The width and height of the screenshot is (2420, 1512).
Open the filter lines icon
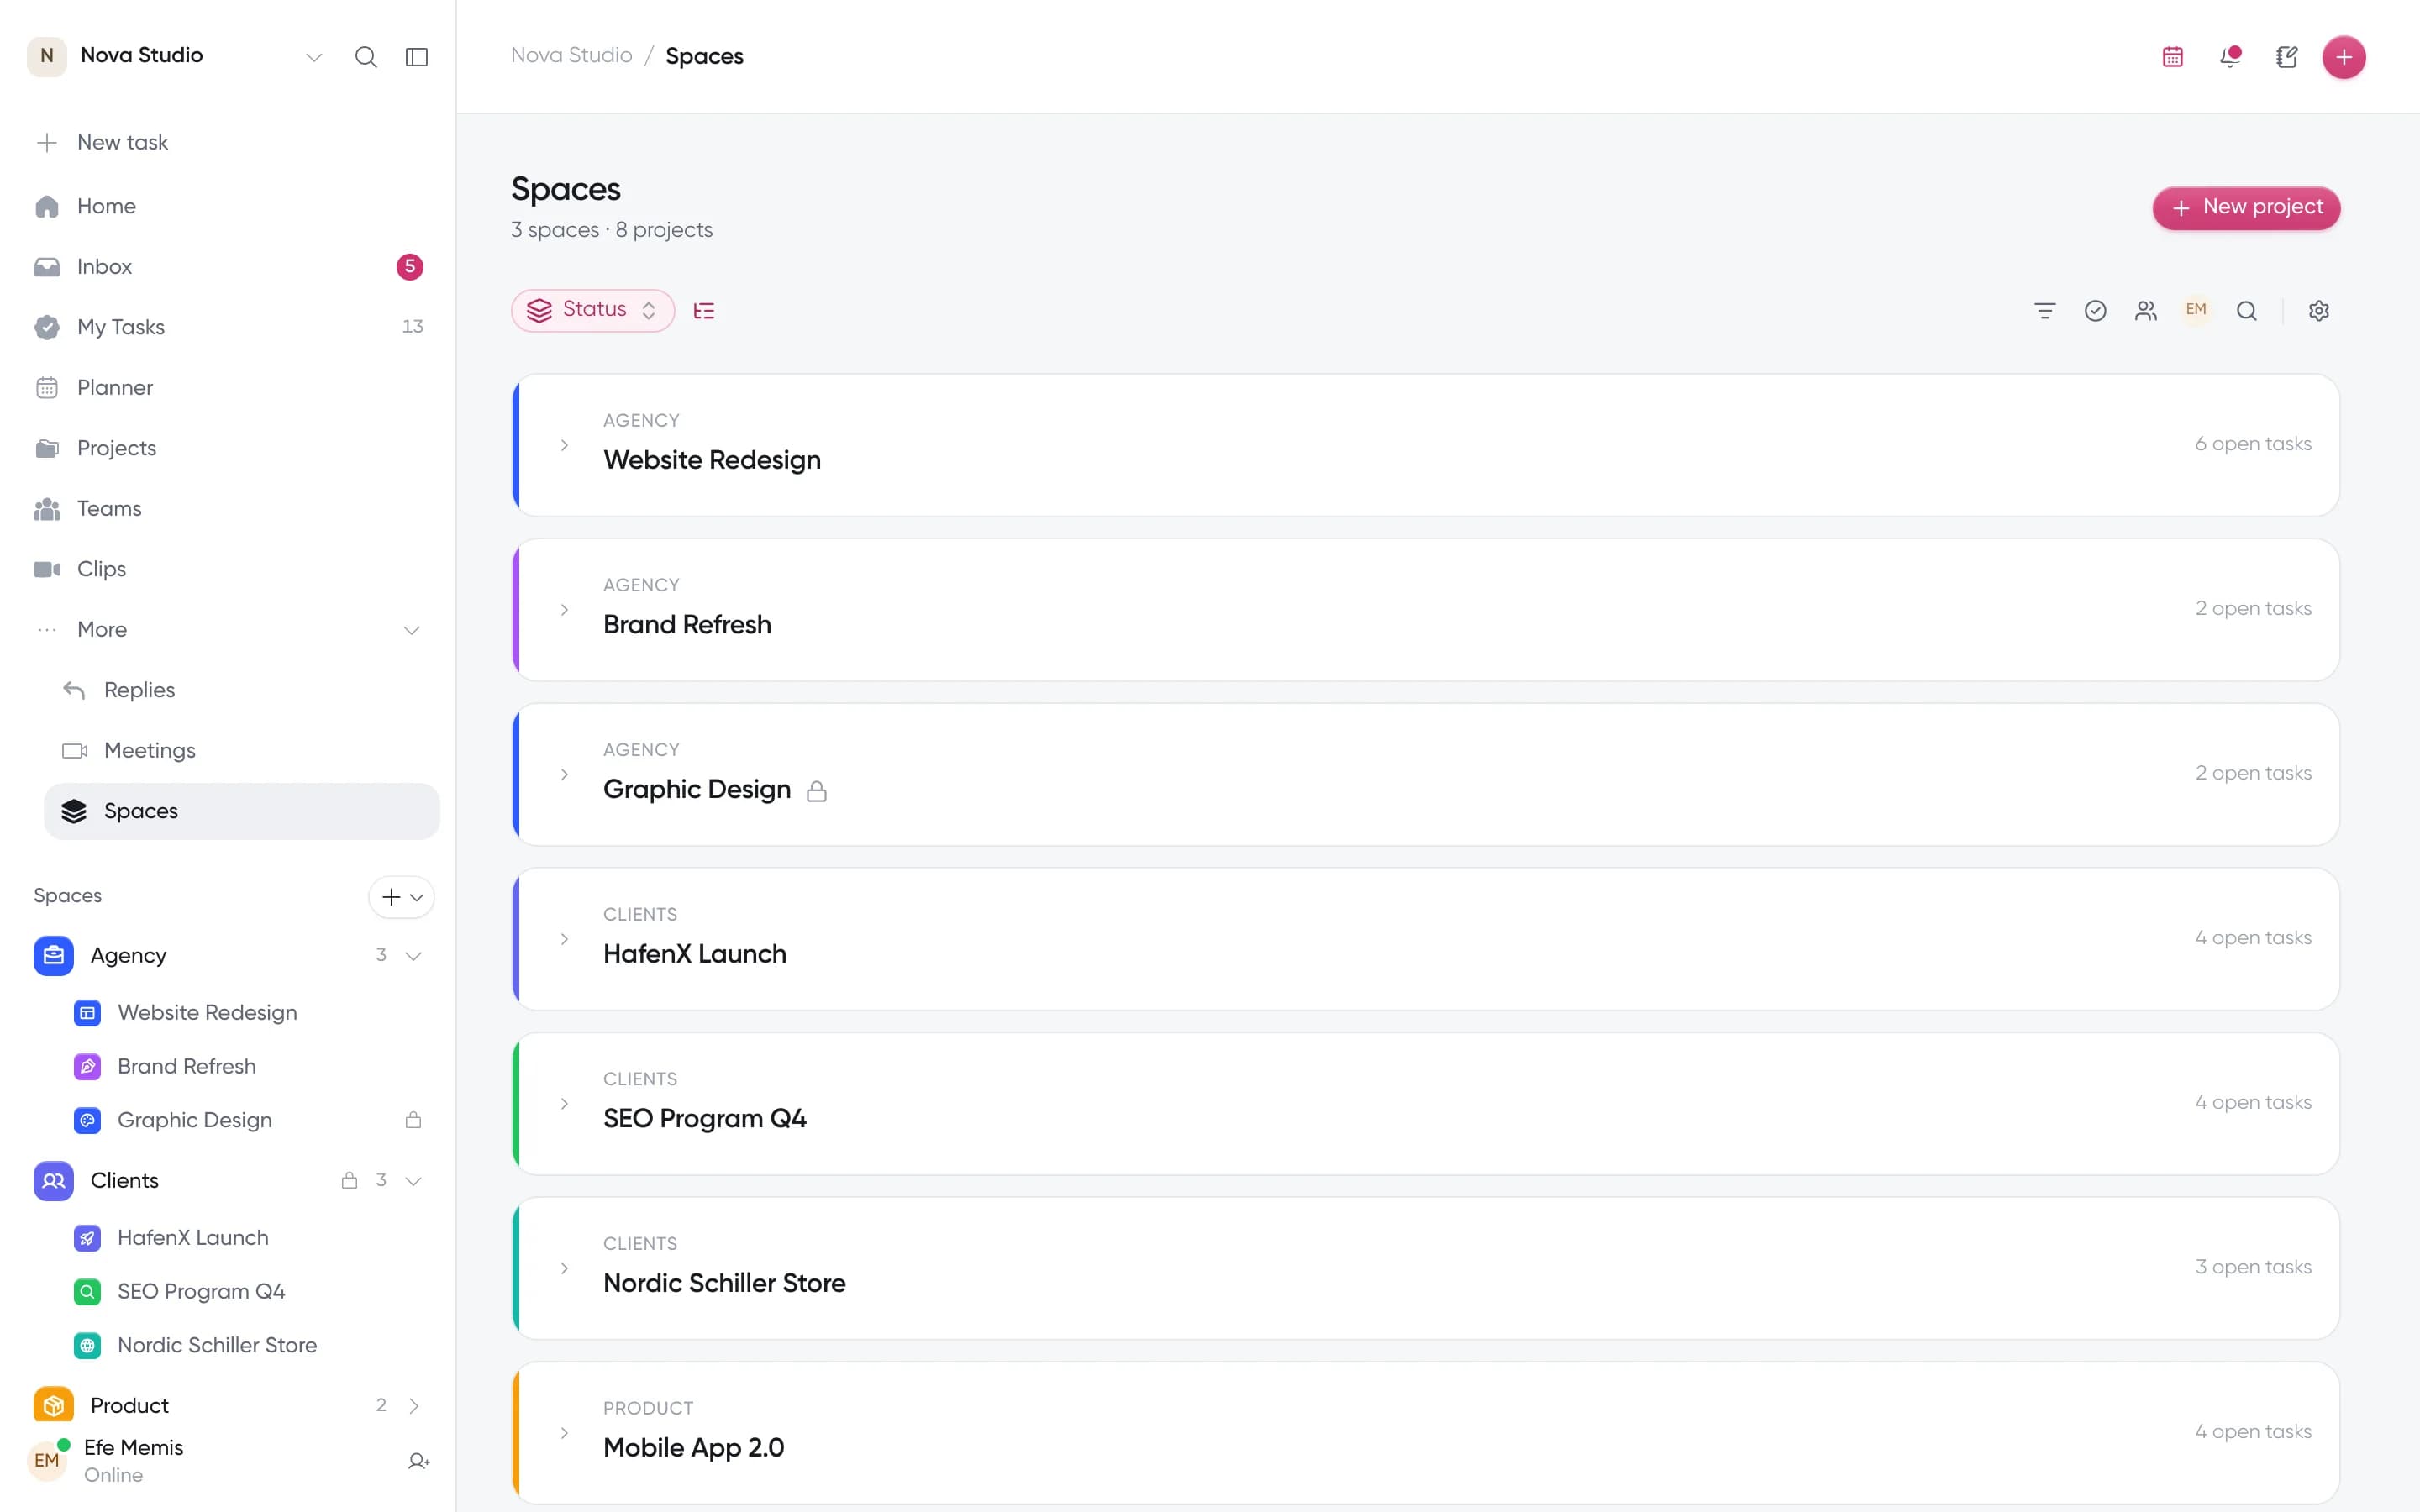point(2045,311)
